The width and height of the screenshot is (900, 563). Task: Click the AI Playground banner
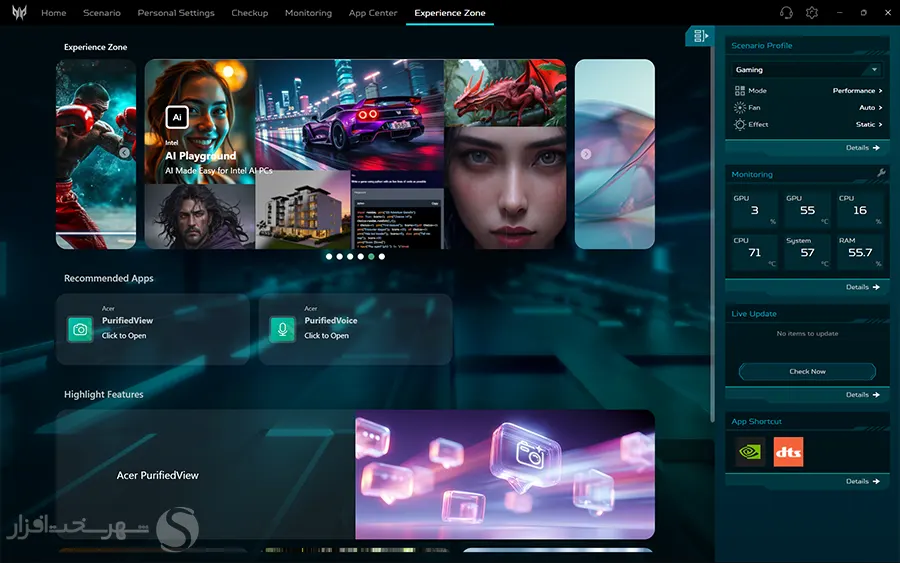tap(355, 154)
